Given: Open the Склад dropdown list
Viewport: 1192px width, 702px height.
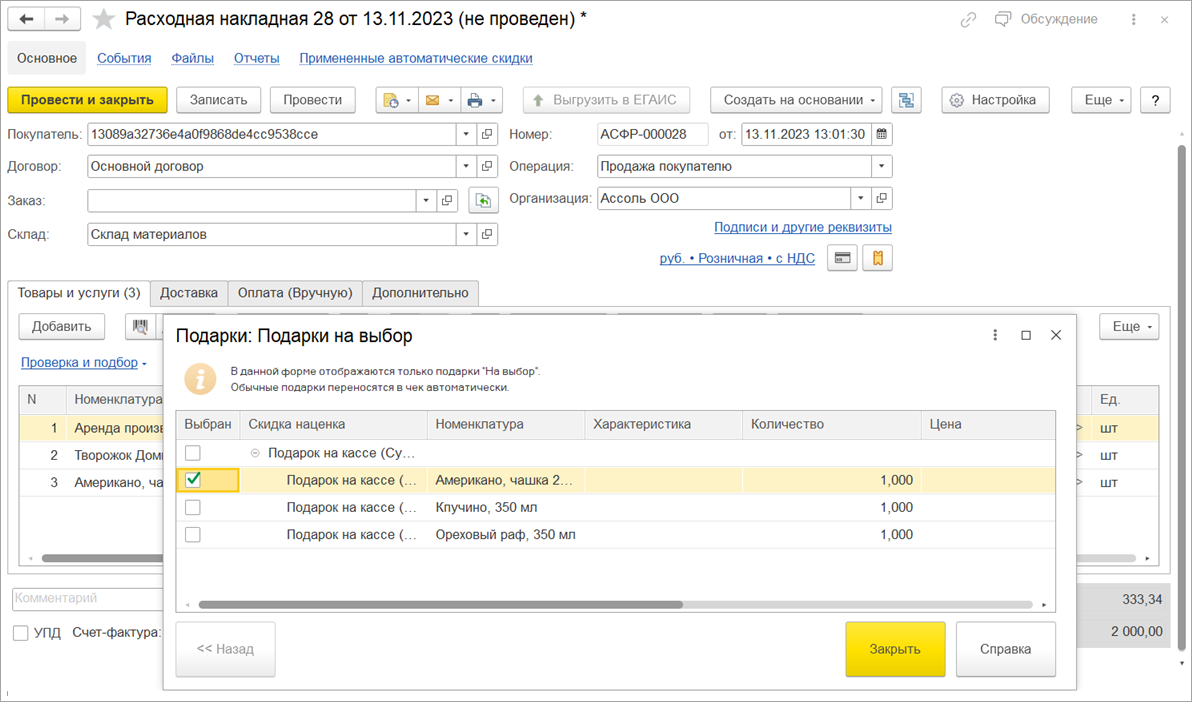Looking at the screenshot, I should (x=466, y=235).
